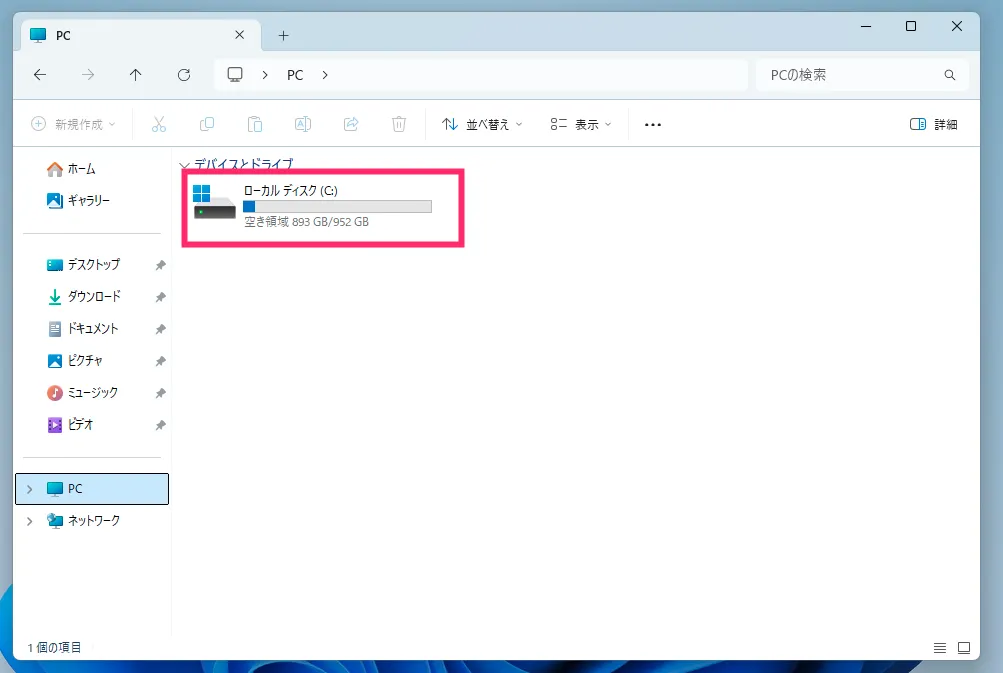This screenshot has height=673, width=1003.
Task: Toggle the 詳細 details pane
Action: (x=933, y=124)
